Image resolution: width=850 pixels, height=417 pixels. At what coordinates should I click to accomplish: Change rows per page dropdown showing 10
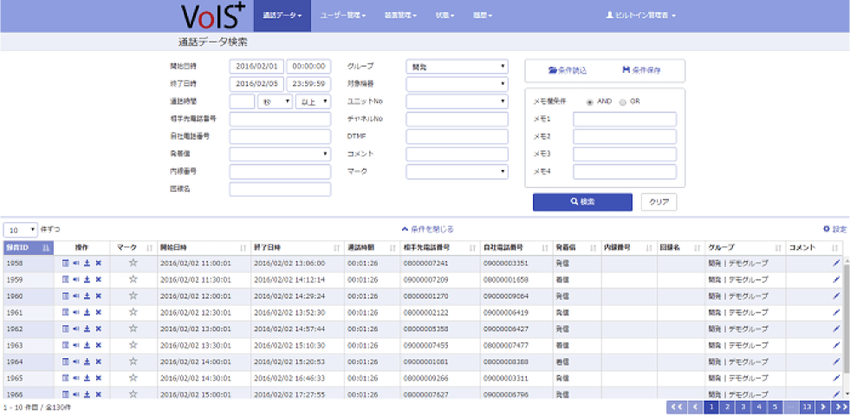point(21,230)
